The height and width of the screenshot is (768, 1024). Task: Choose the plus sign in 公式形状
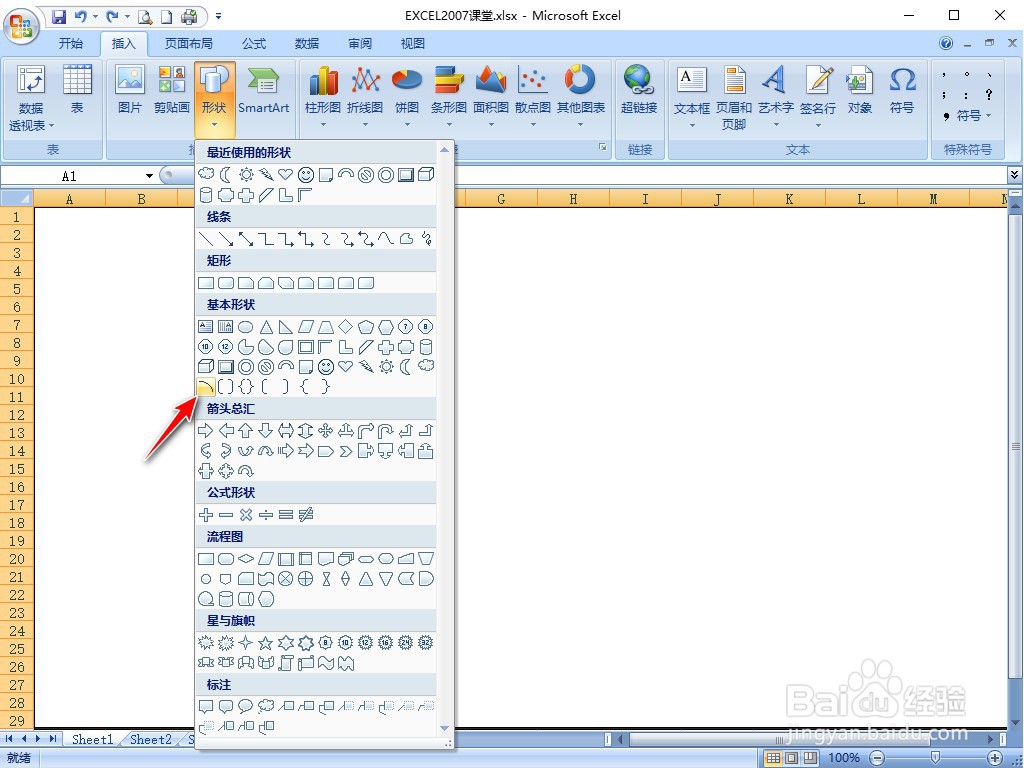(x=206, y=515)
